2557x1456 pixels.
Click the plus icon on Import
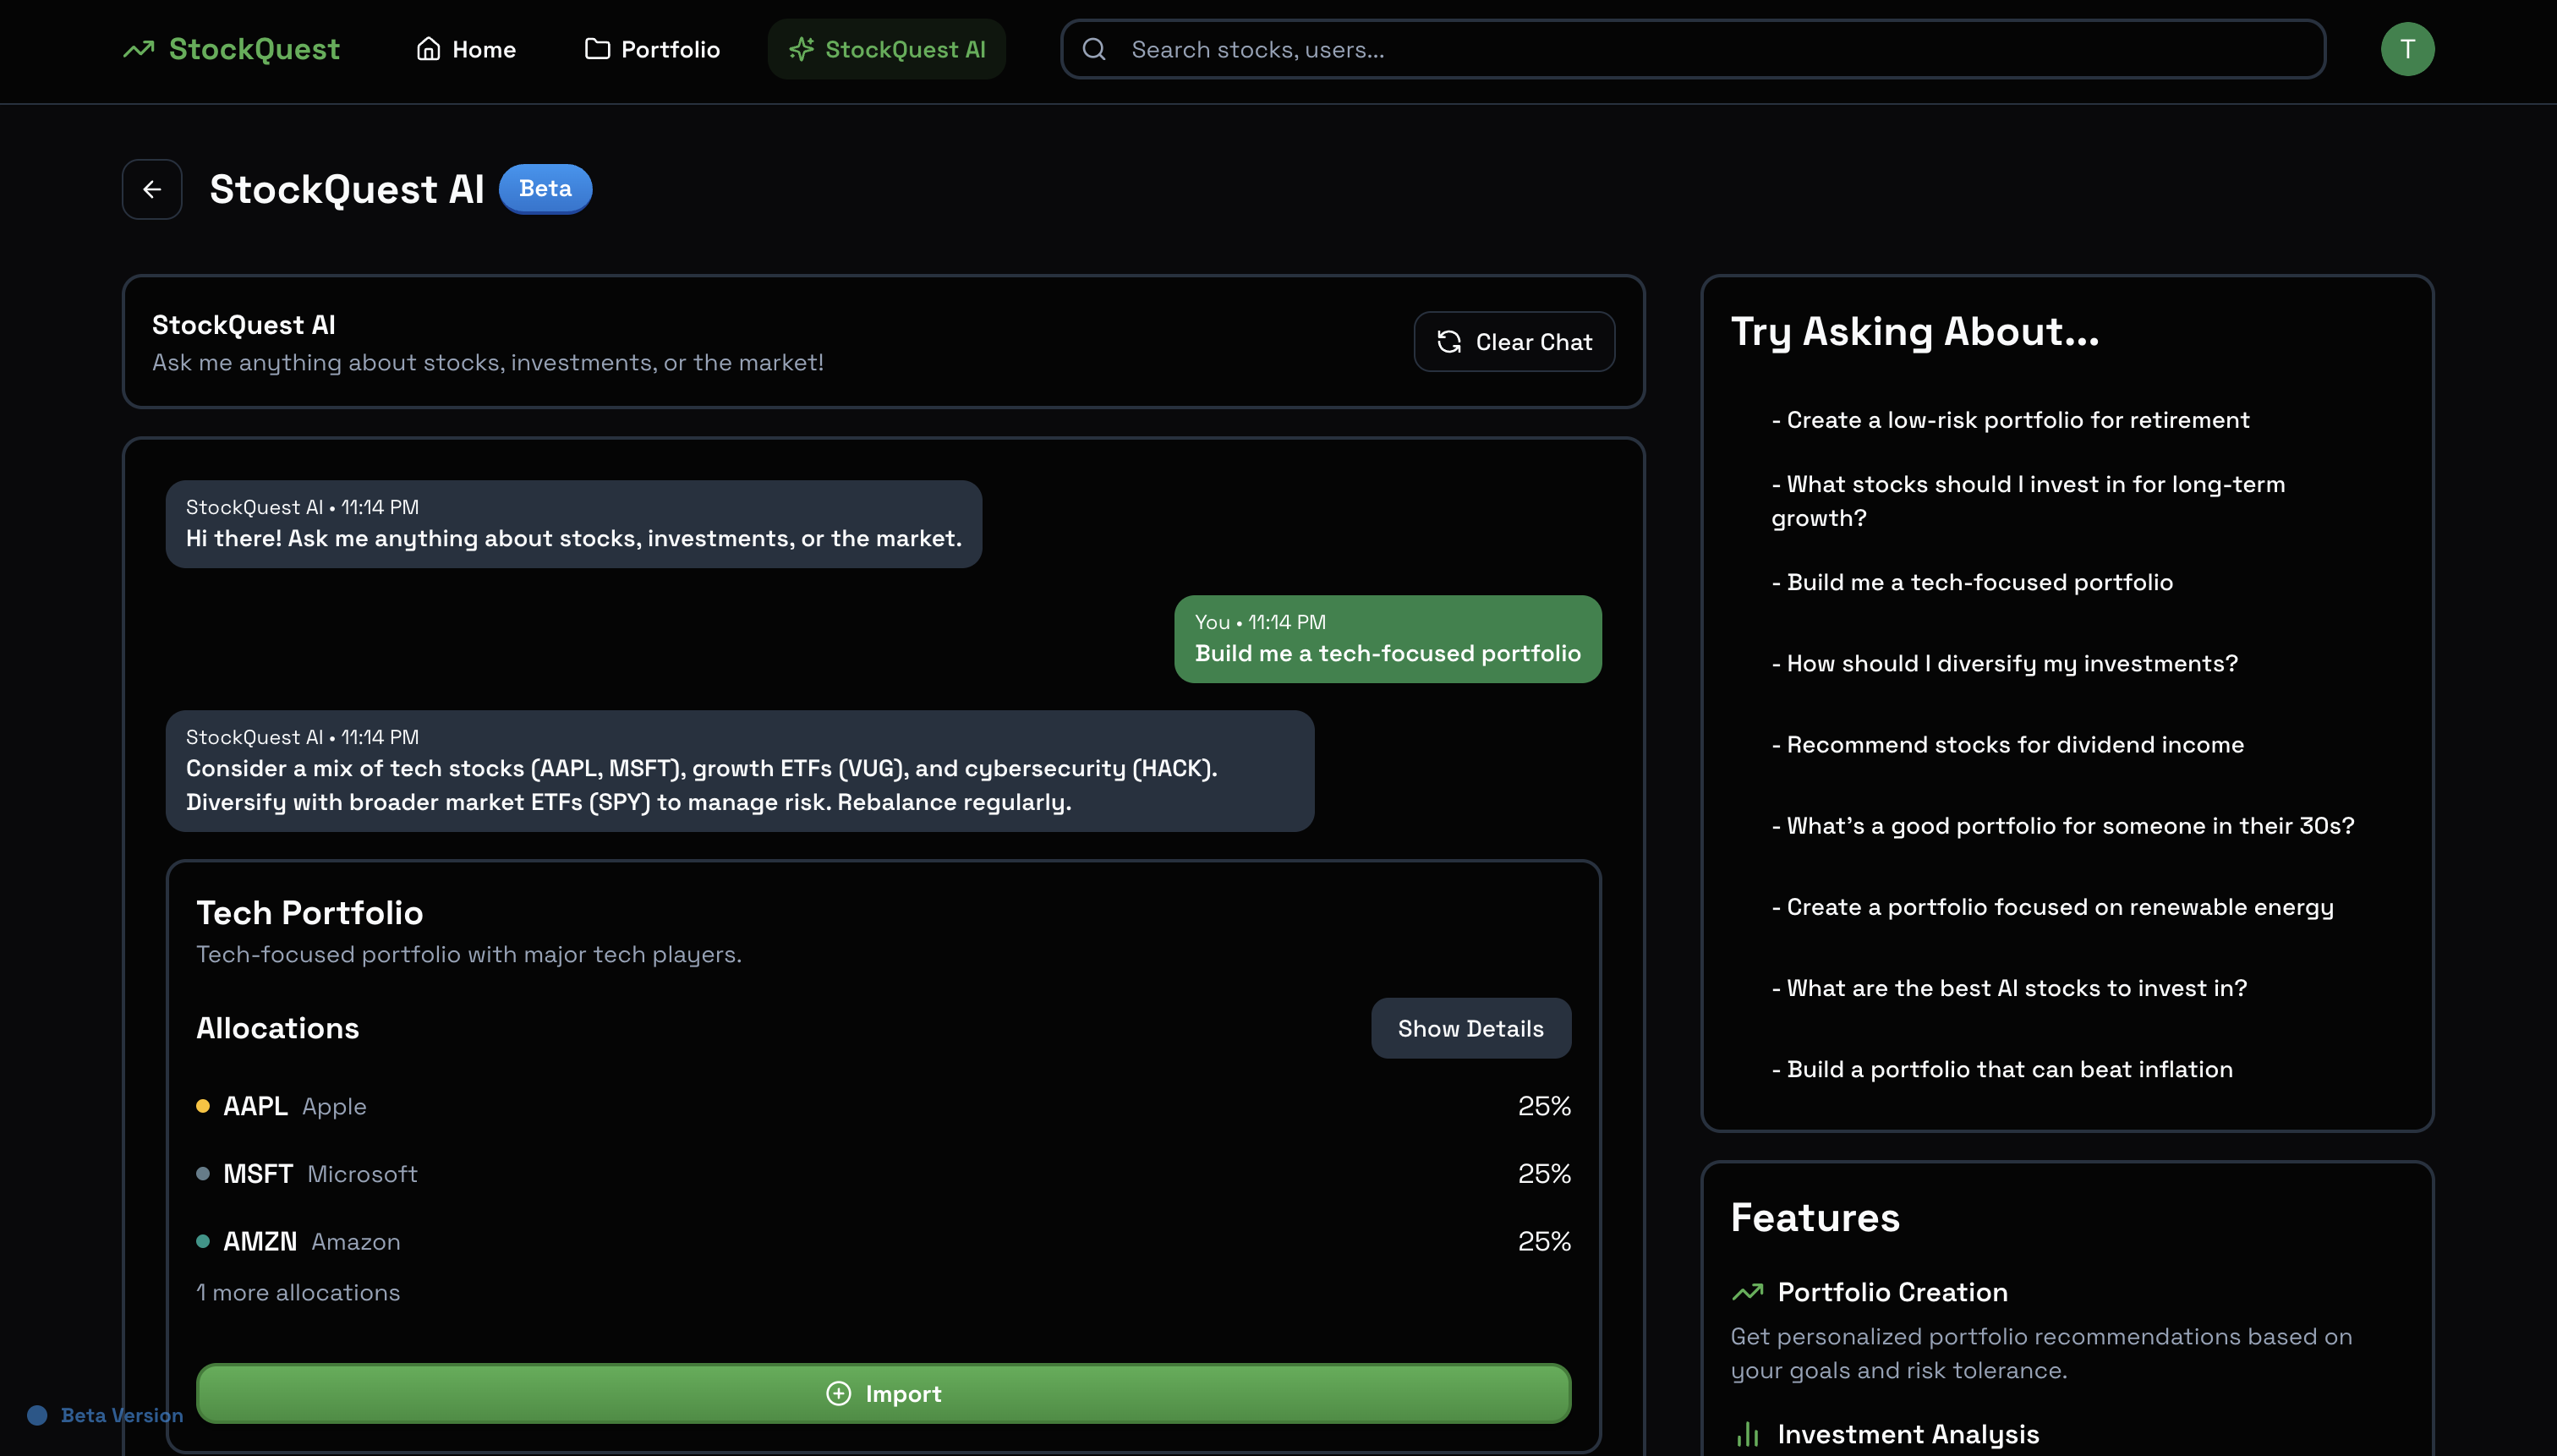838,1393
